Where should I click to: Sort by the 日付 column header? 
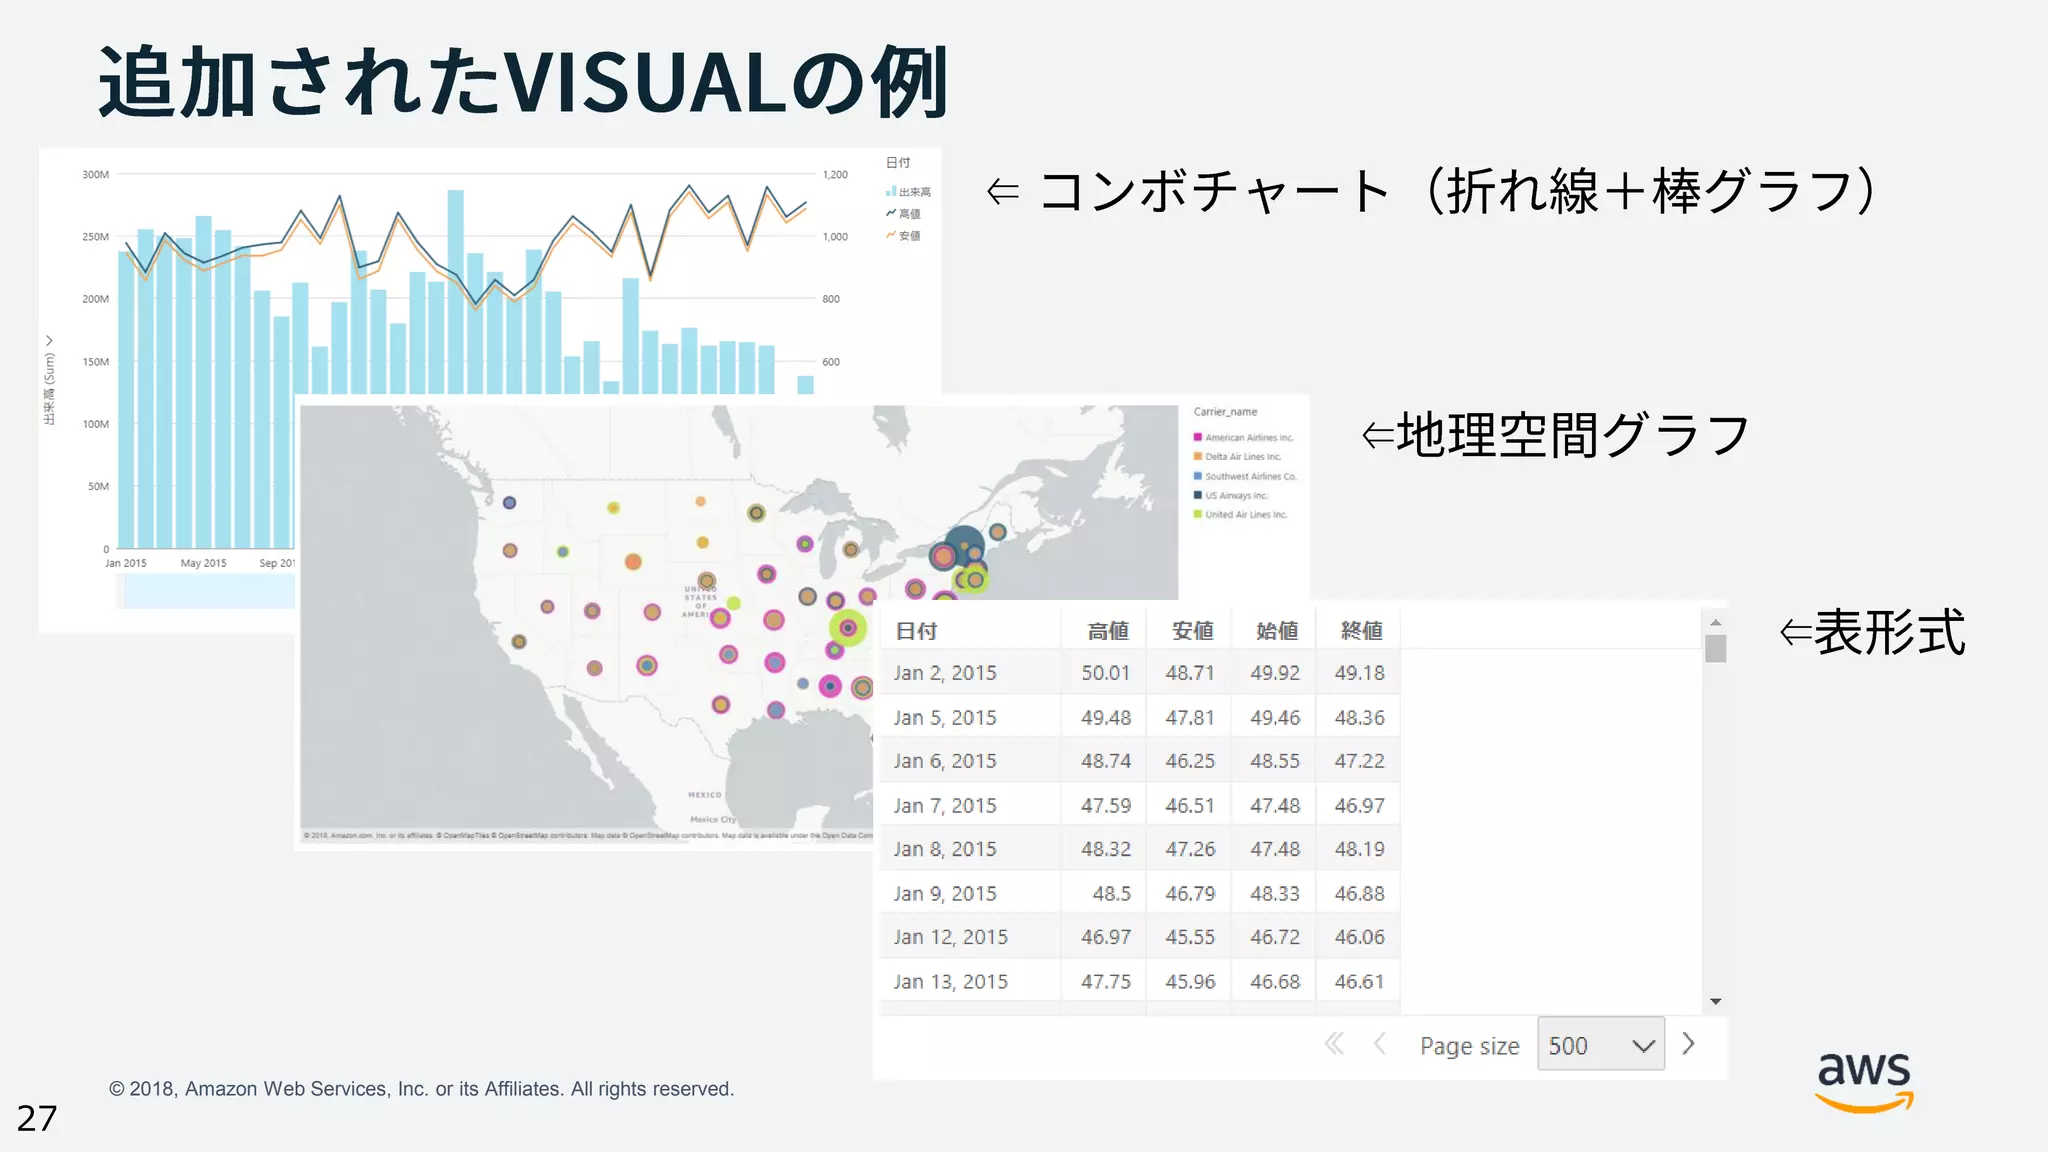916,631
